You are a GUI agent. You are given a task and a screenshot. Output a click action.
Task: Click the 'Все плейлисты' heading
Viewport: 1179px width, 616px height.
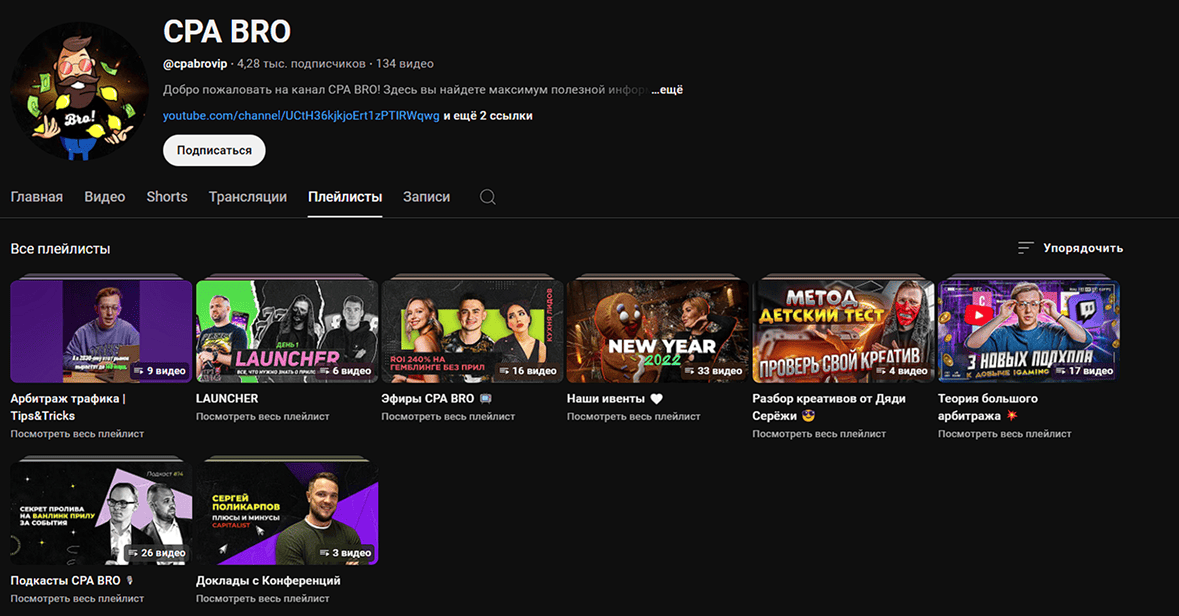[60, 249]
